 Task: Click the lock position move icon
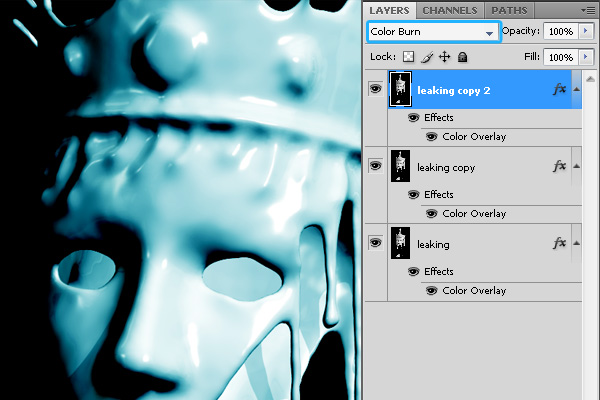tap(445, 57)
